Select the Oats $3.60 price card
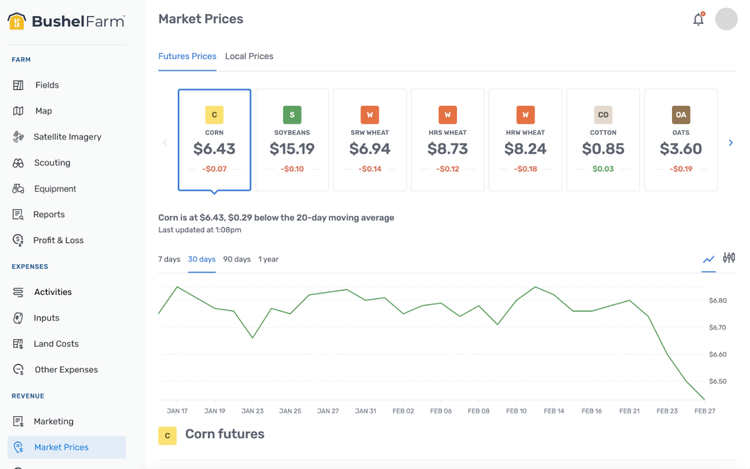750x469 pixels. [681, 140]
